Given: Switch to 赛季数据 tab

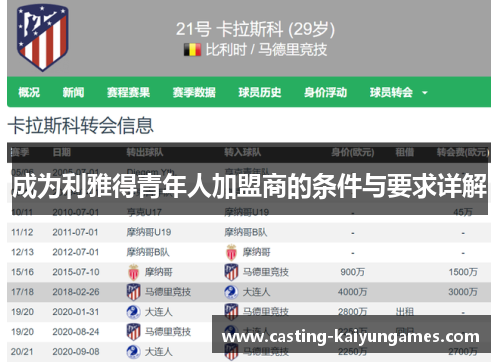Looking at the screenshot, I should 194,92.
